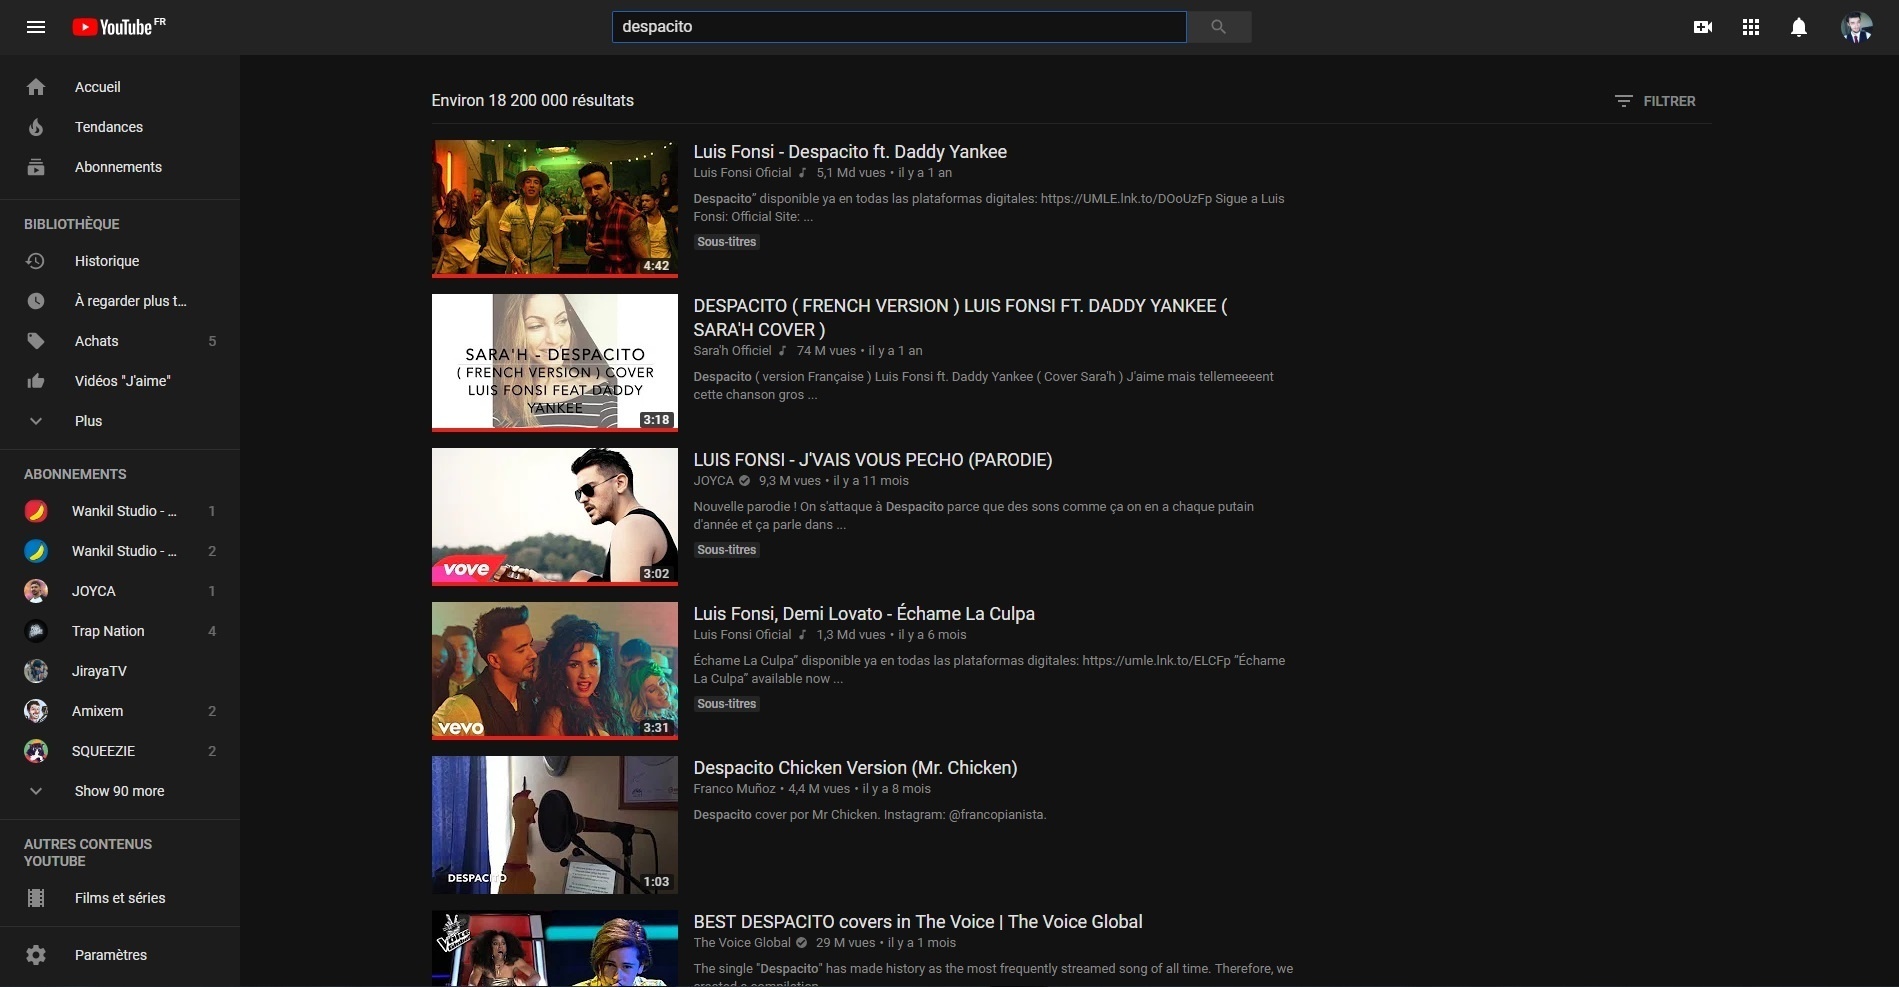
Task: Play Despacito Chicken Version thumbnail
Action: tap(554, 824)
